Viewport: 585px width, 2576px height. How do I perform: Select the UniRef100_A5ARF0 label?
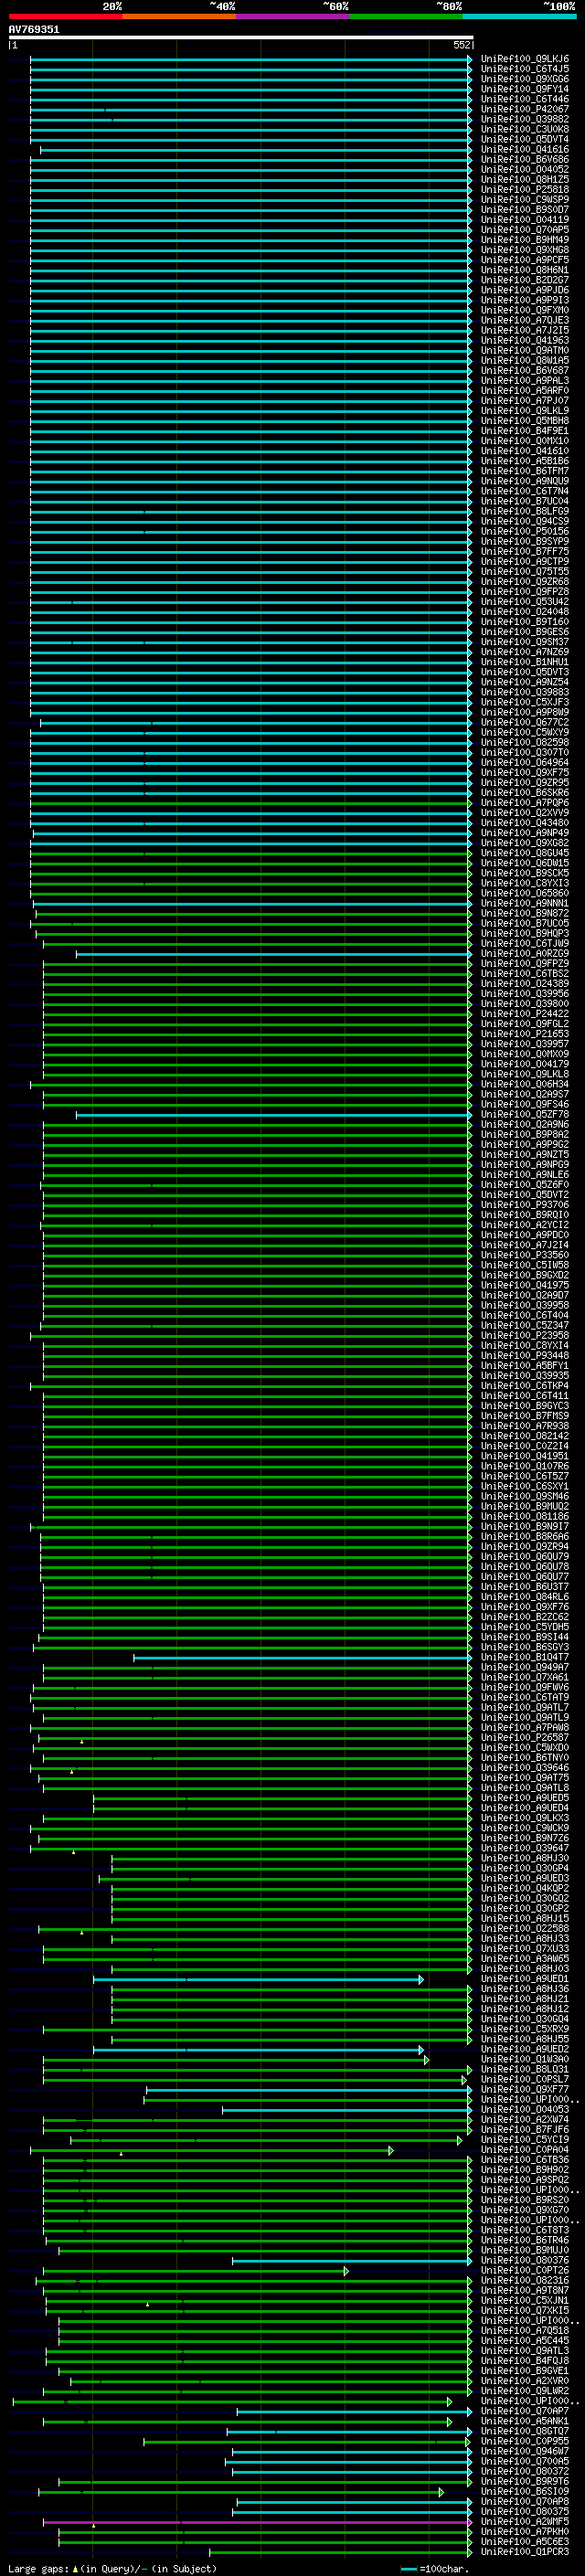pyautogui.click(x=524, y=390)
